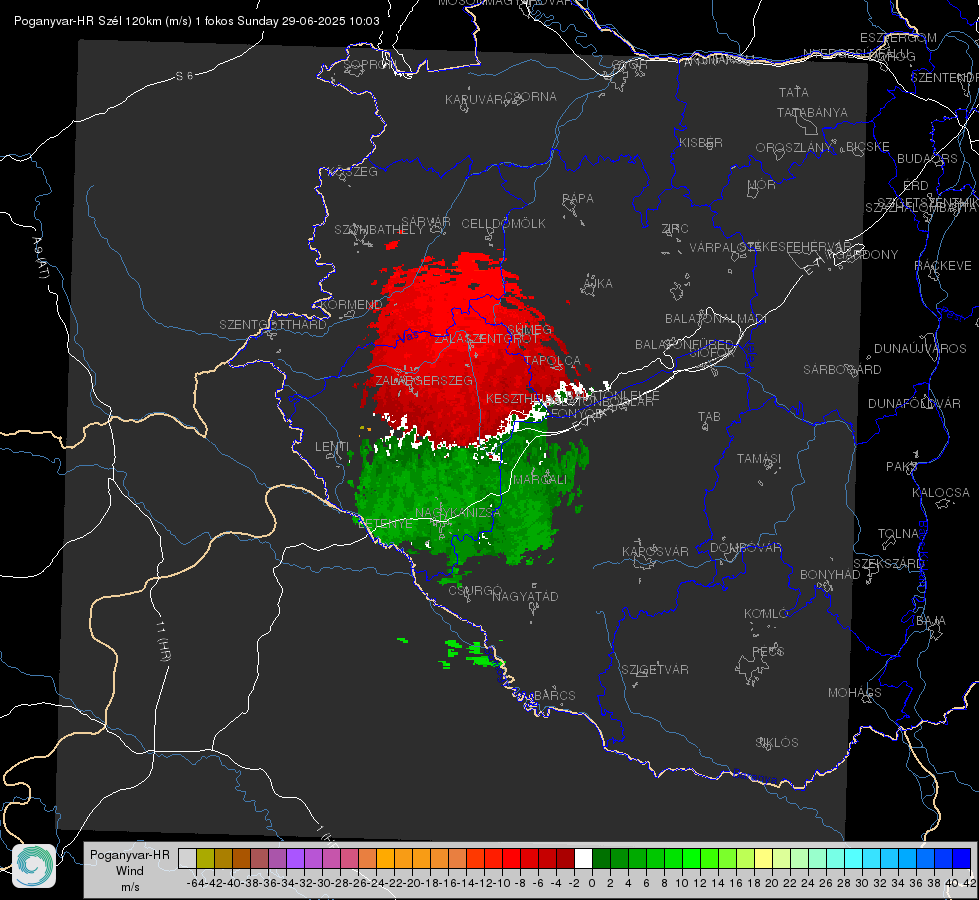
Task: Click the DUNAFÖLDVÁR label
Action: coord(914,403)
